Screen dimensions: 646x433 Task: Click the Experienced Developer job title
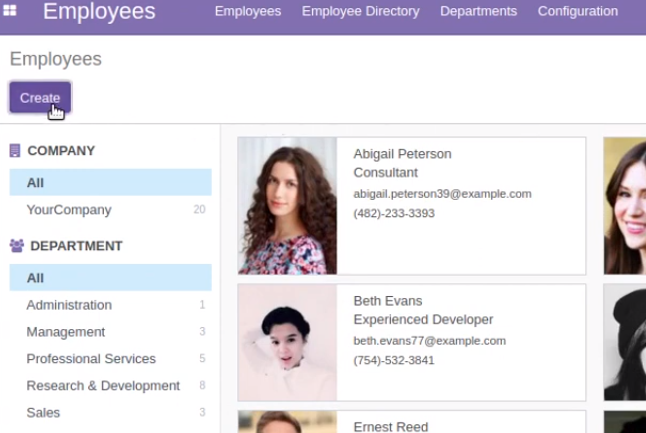(423, 320)
